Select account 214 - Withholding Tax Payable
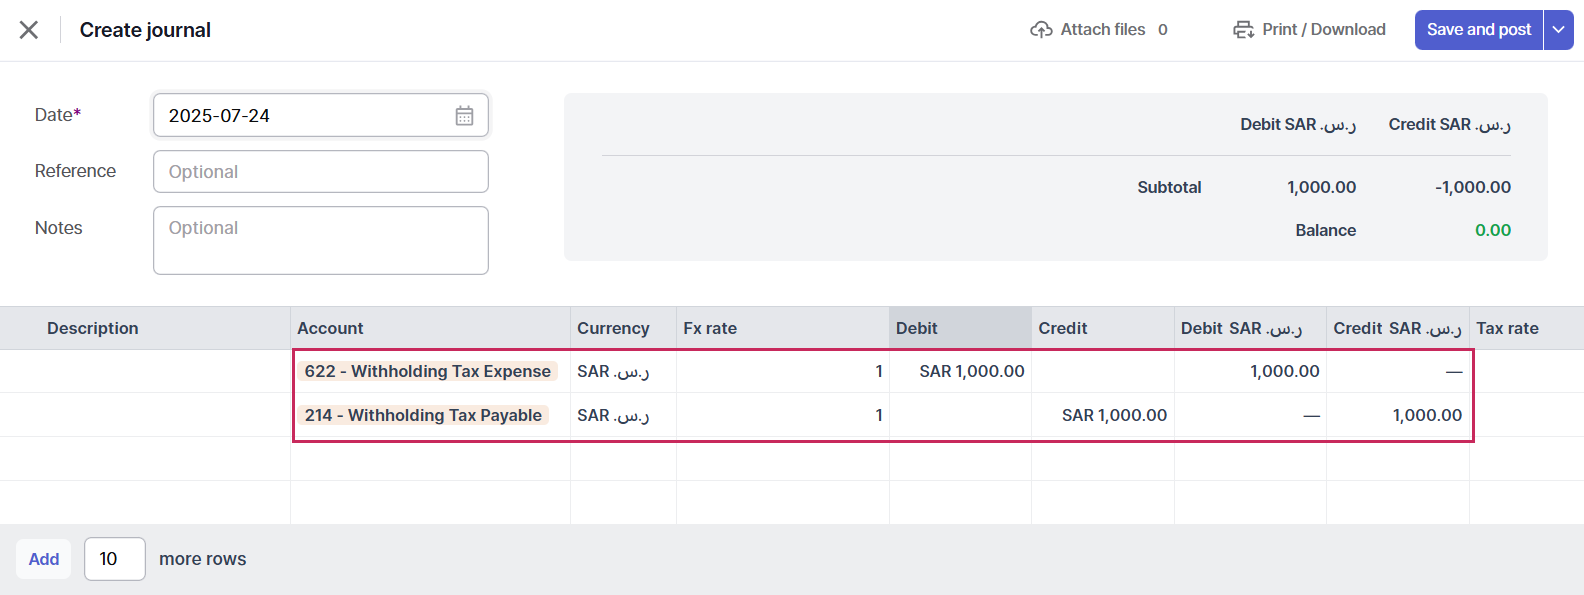Image resolution: width=1584 pixels, height=595 pixels. 423,415
